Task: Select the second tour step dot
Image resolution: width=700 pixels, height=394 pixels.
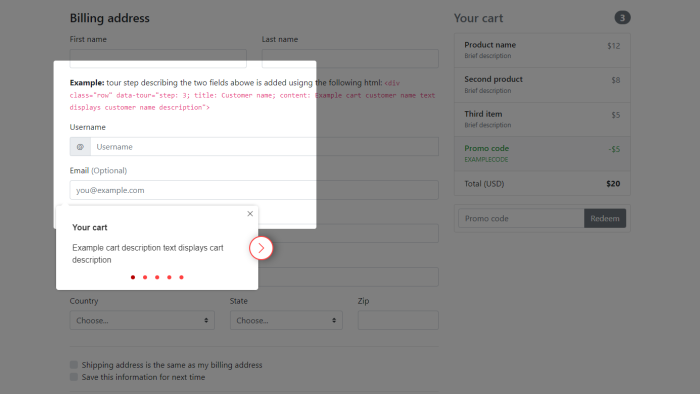Action: 145,278
